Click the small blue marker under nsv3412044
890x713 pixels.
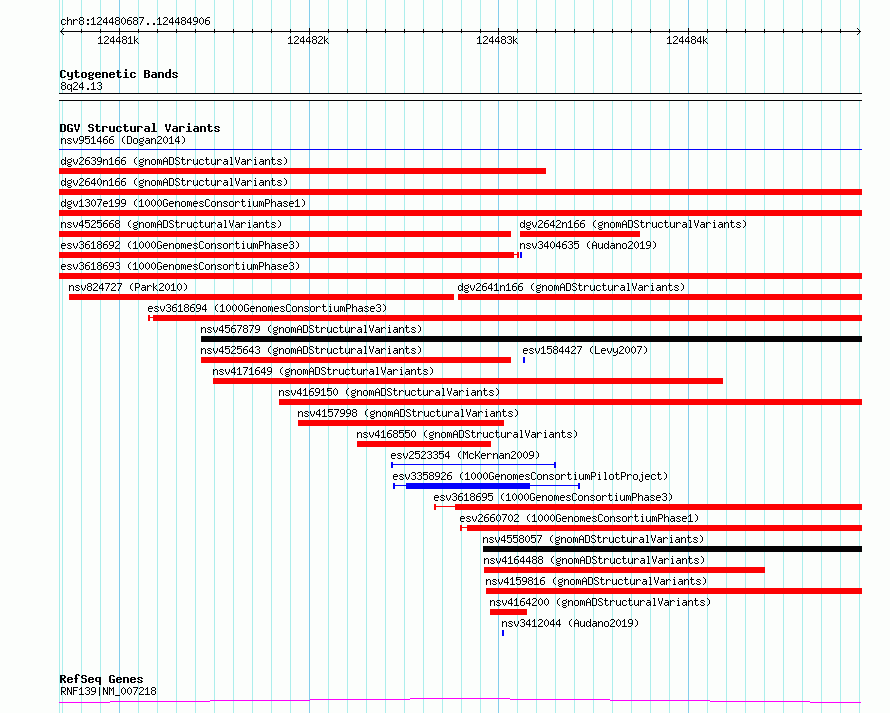[503, 633]
